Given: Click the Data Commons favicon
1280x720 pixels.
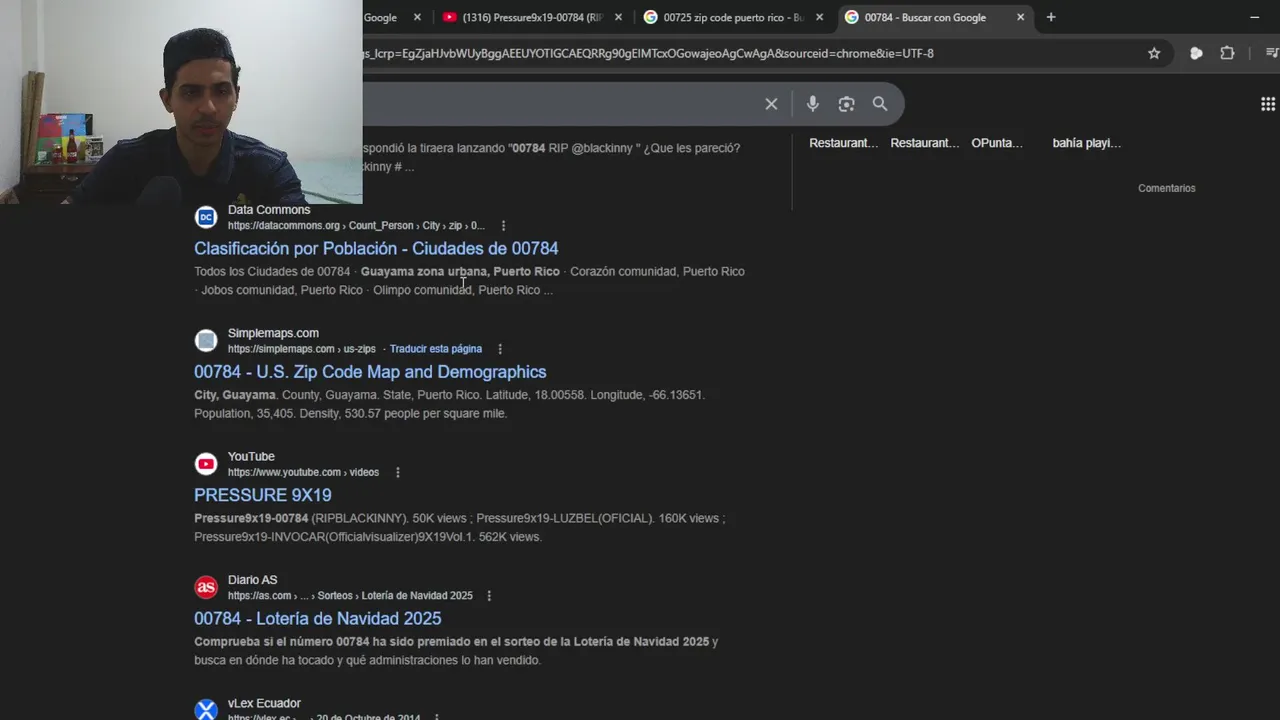Looking at the screenshot, I should 206,217.
